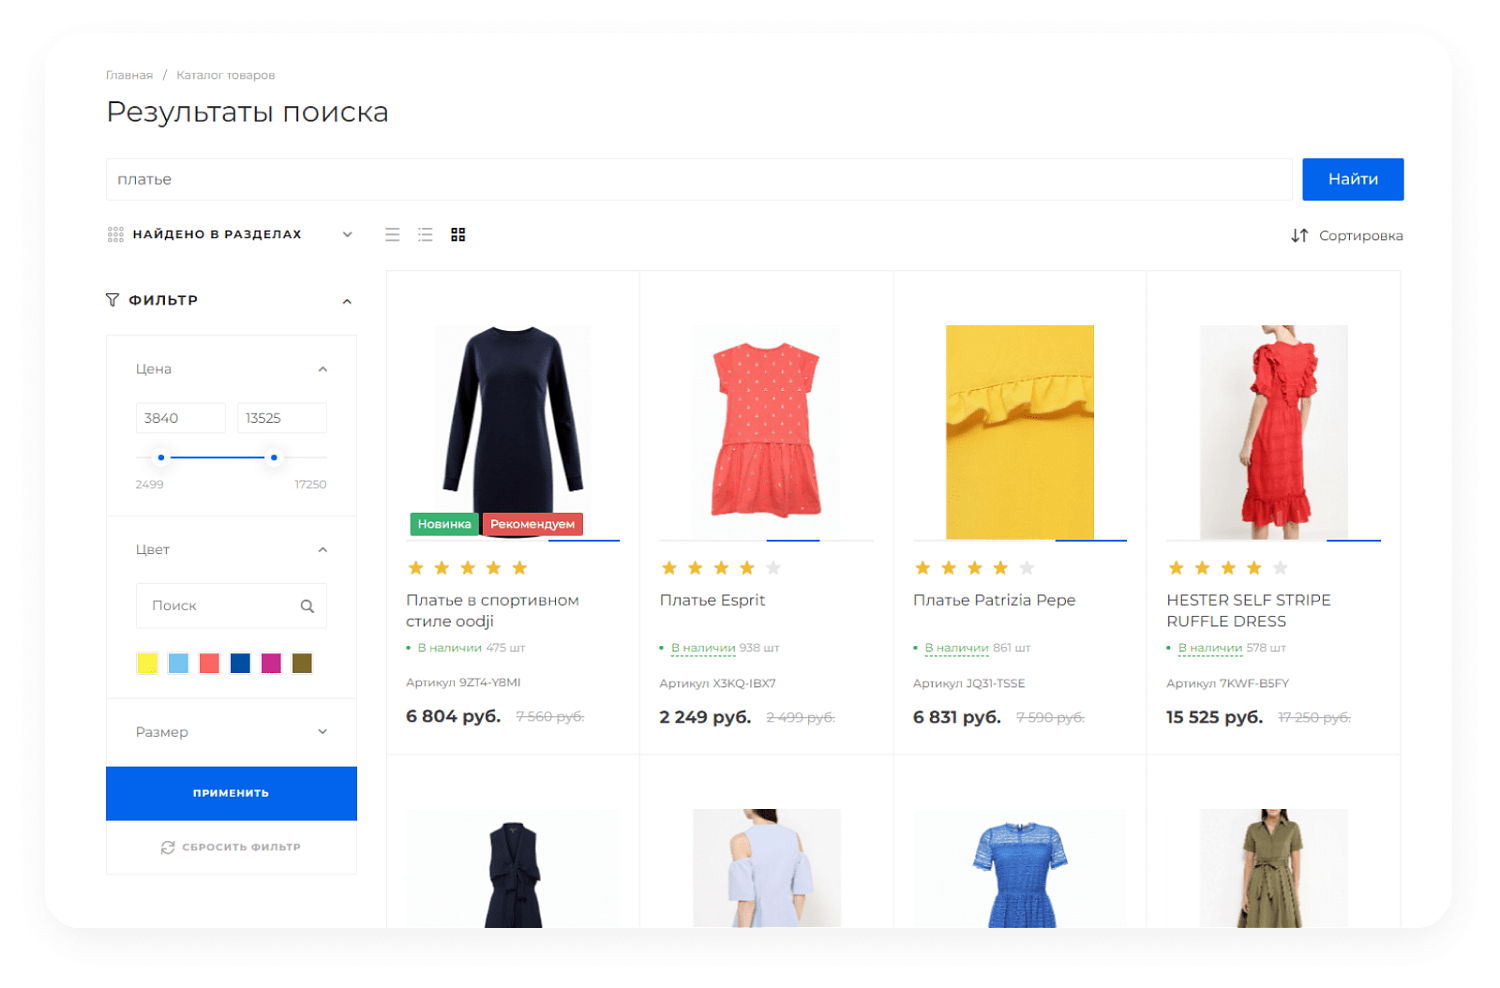Click the Применить filter button

tap(231, 793)
